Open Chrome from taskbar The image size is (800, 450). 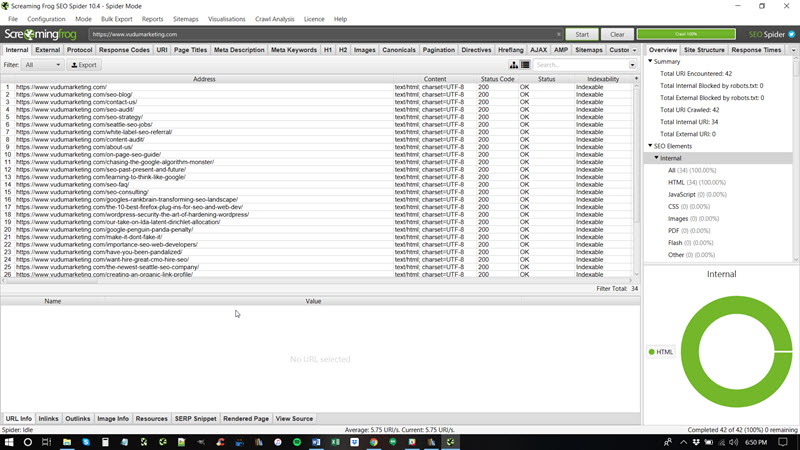click(x=374, y=442)
